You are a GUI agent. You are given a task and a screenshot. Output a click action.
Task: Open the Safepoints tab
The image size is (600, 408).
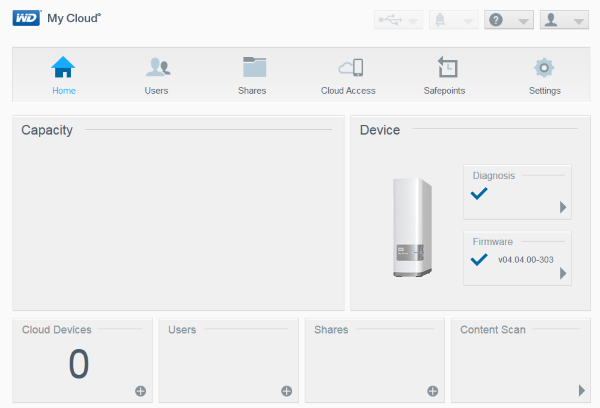pos(445,75)
